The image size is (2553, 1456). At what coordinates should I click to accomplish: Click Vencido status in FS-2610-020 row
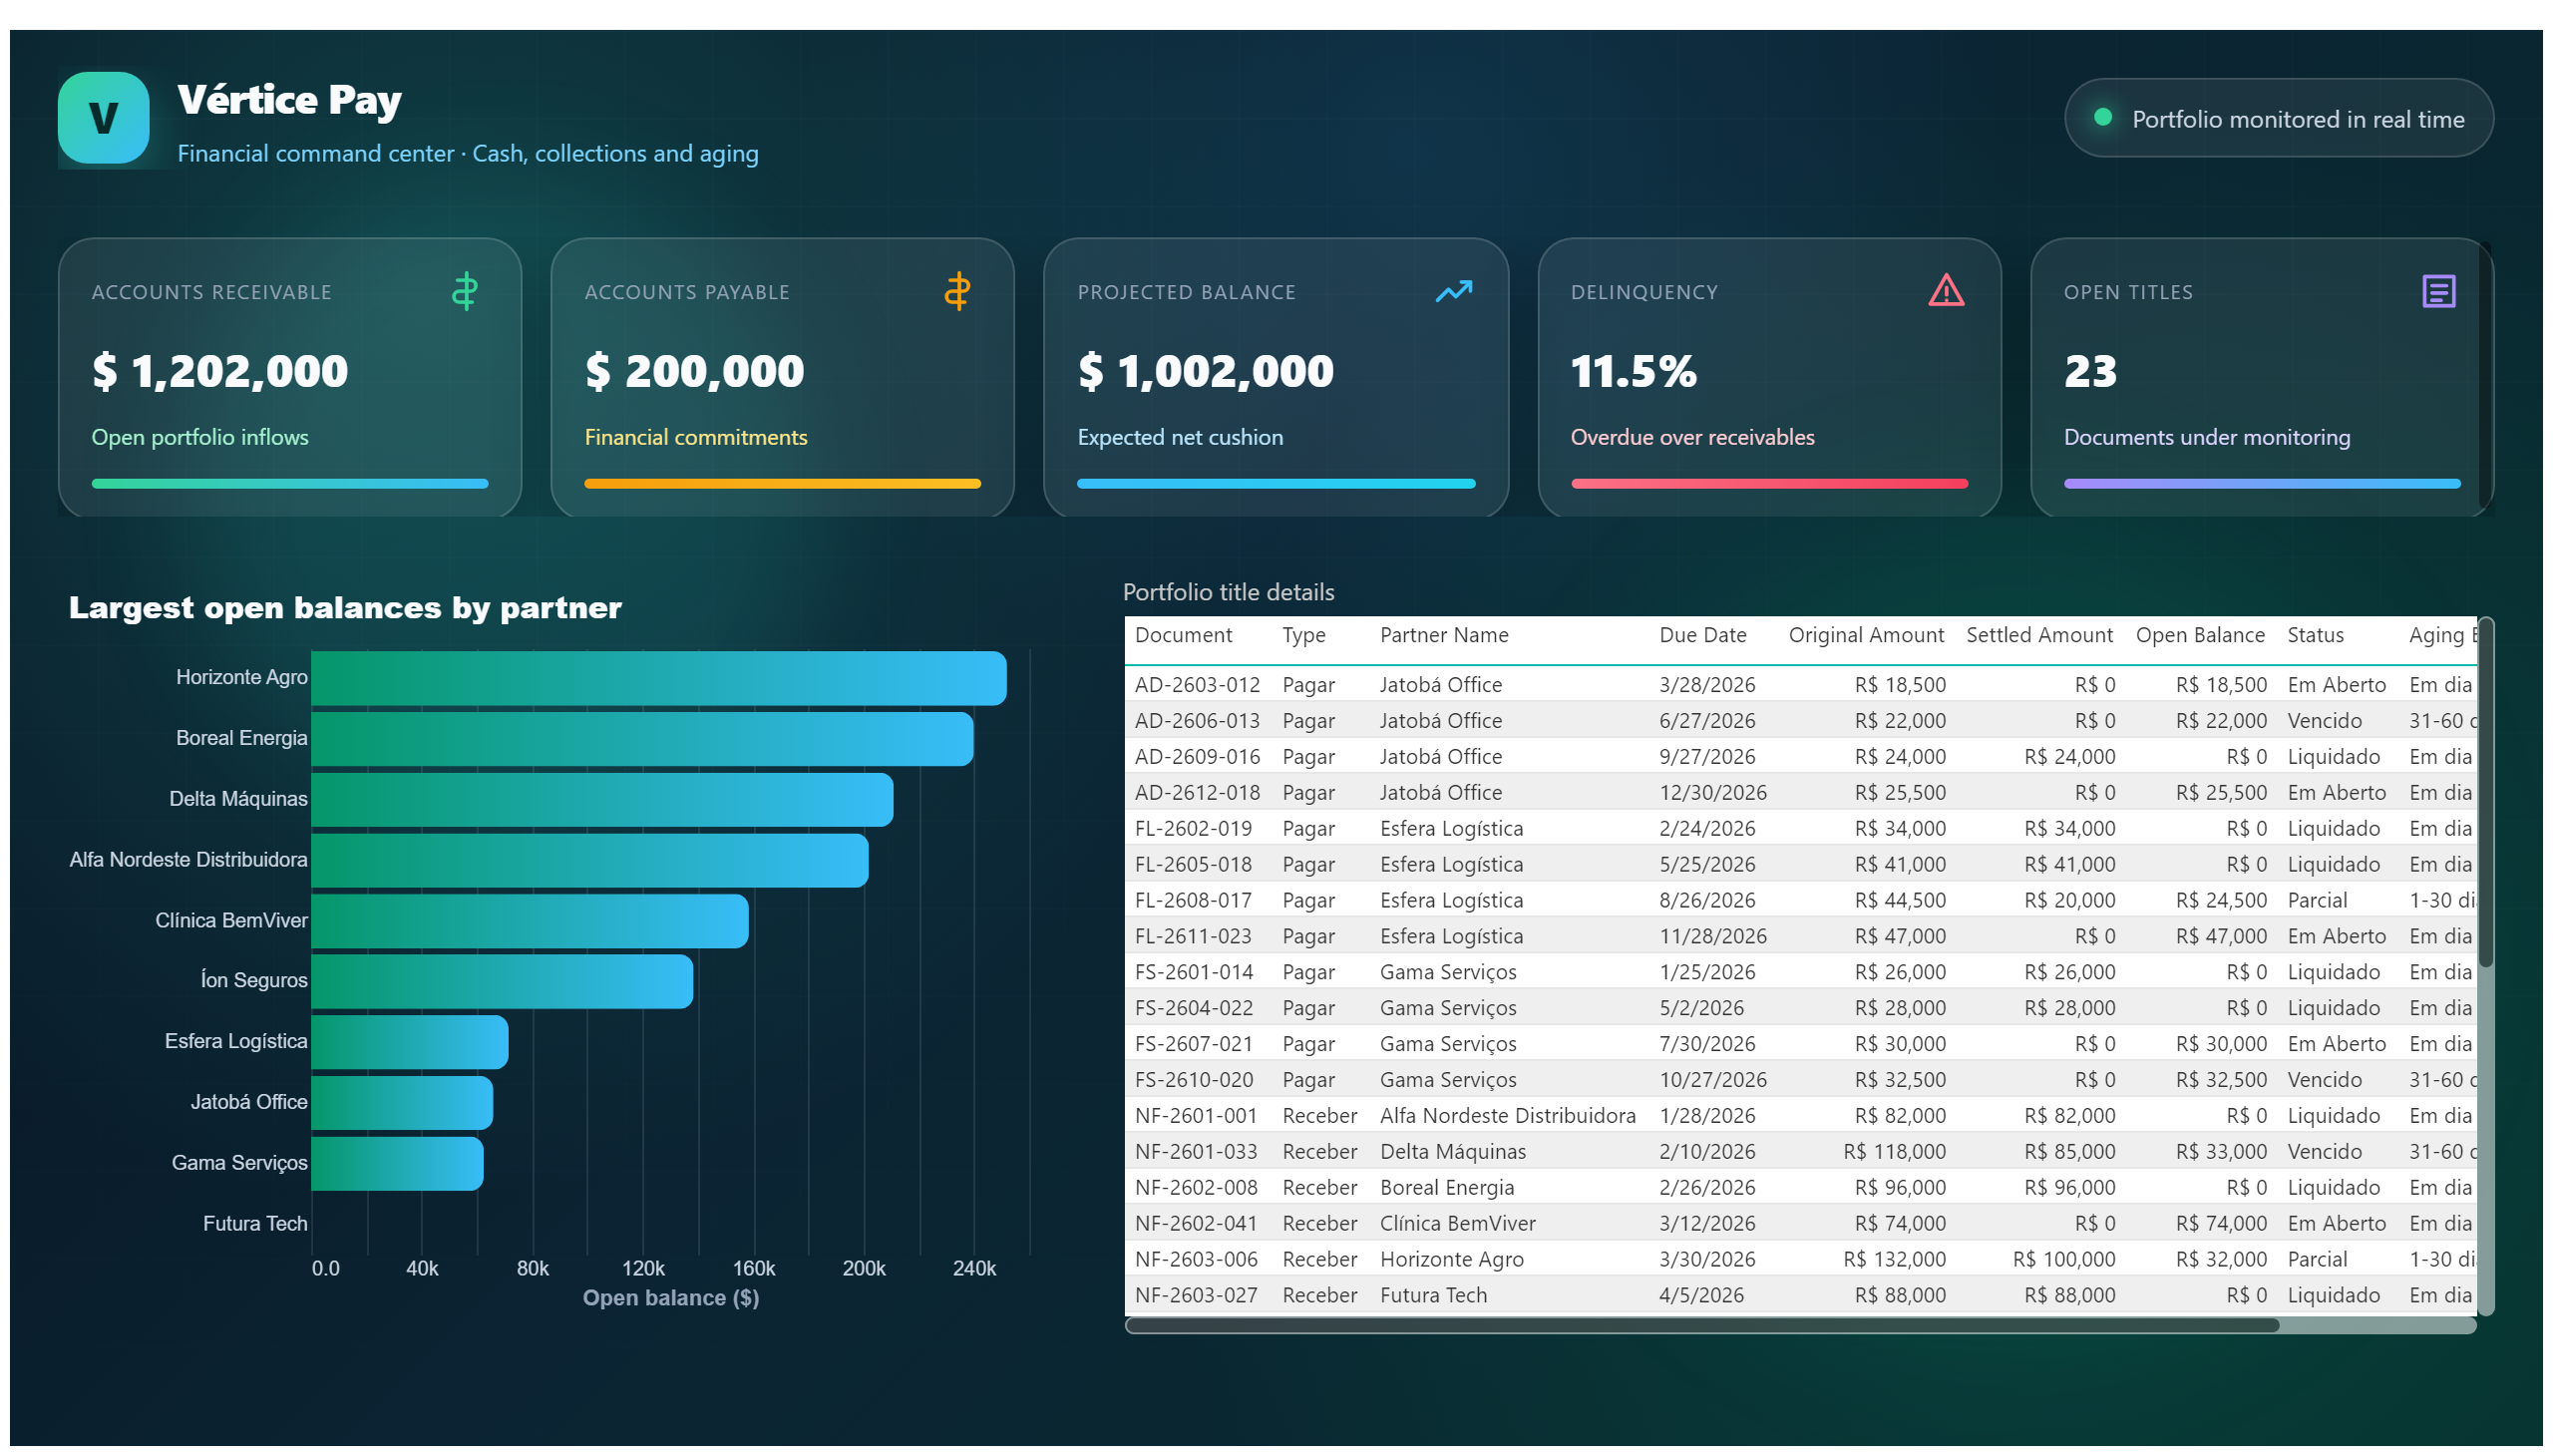(x=2323, y=1080)
